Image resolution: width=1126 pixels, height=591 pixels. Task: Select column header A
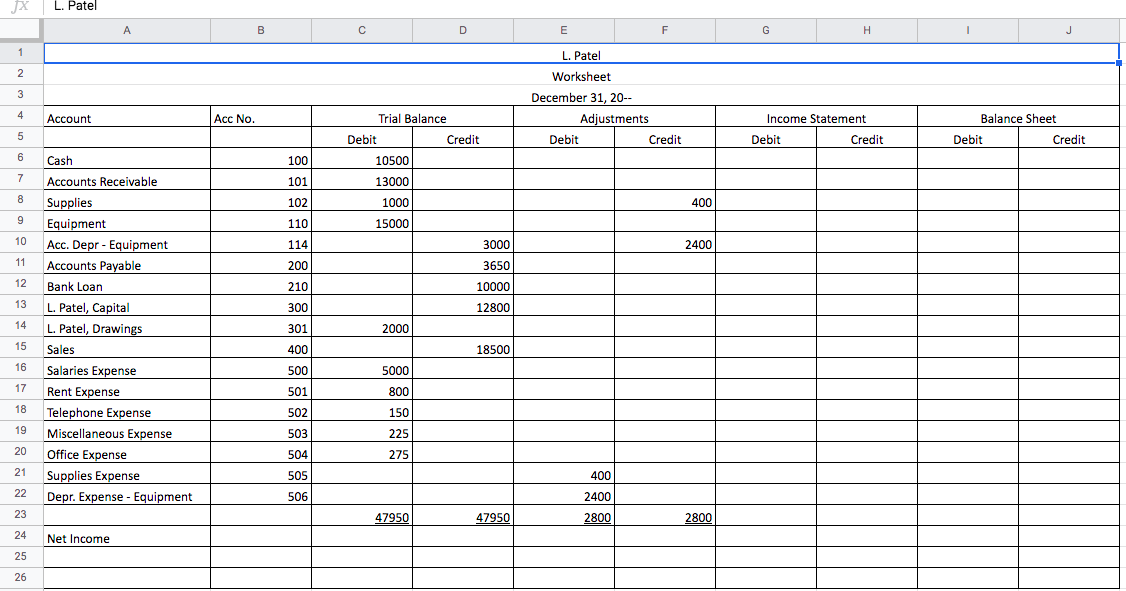click(x=126, y=30)
